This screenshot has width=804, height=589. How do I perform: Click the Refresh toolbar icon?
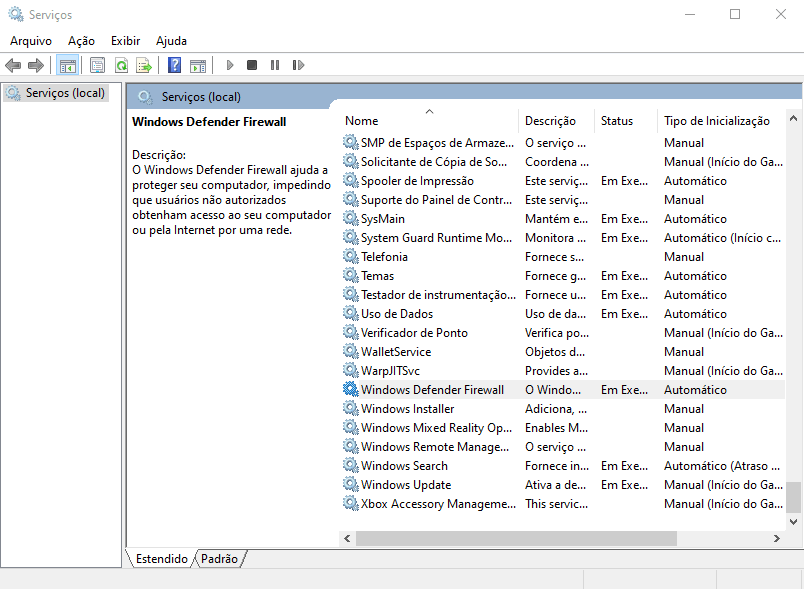point(122,65)
